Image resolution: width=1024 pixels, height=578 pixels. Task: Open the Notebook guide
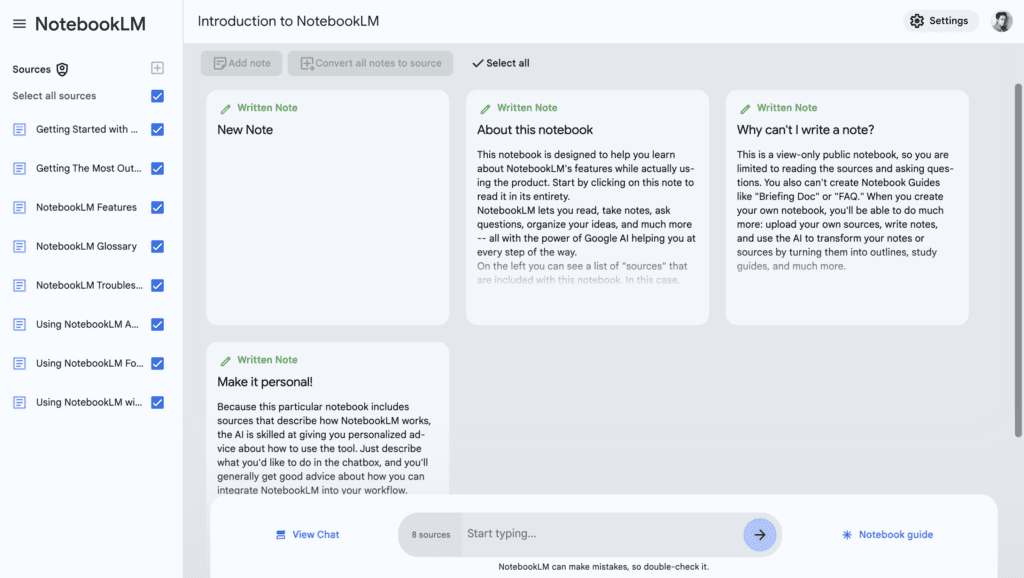(887, 534)
